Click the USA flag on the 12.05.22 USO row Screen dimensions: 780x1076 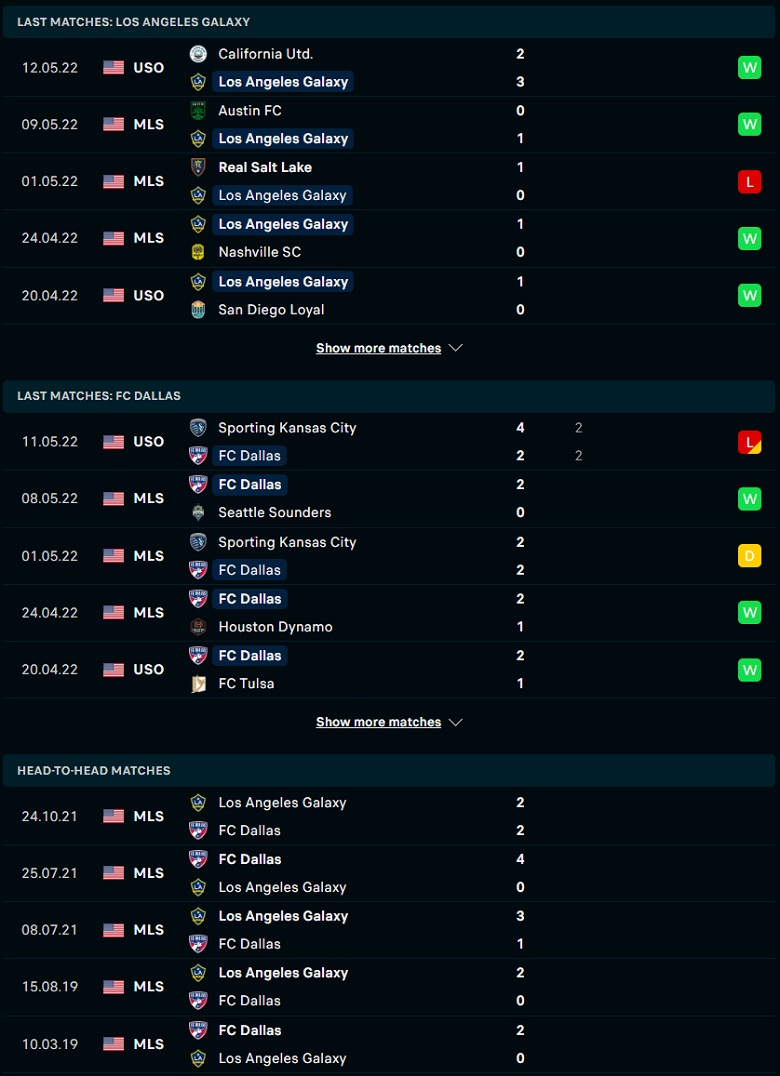(113, 67)
